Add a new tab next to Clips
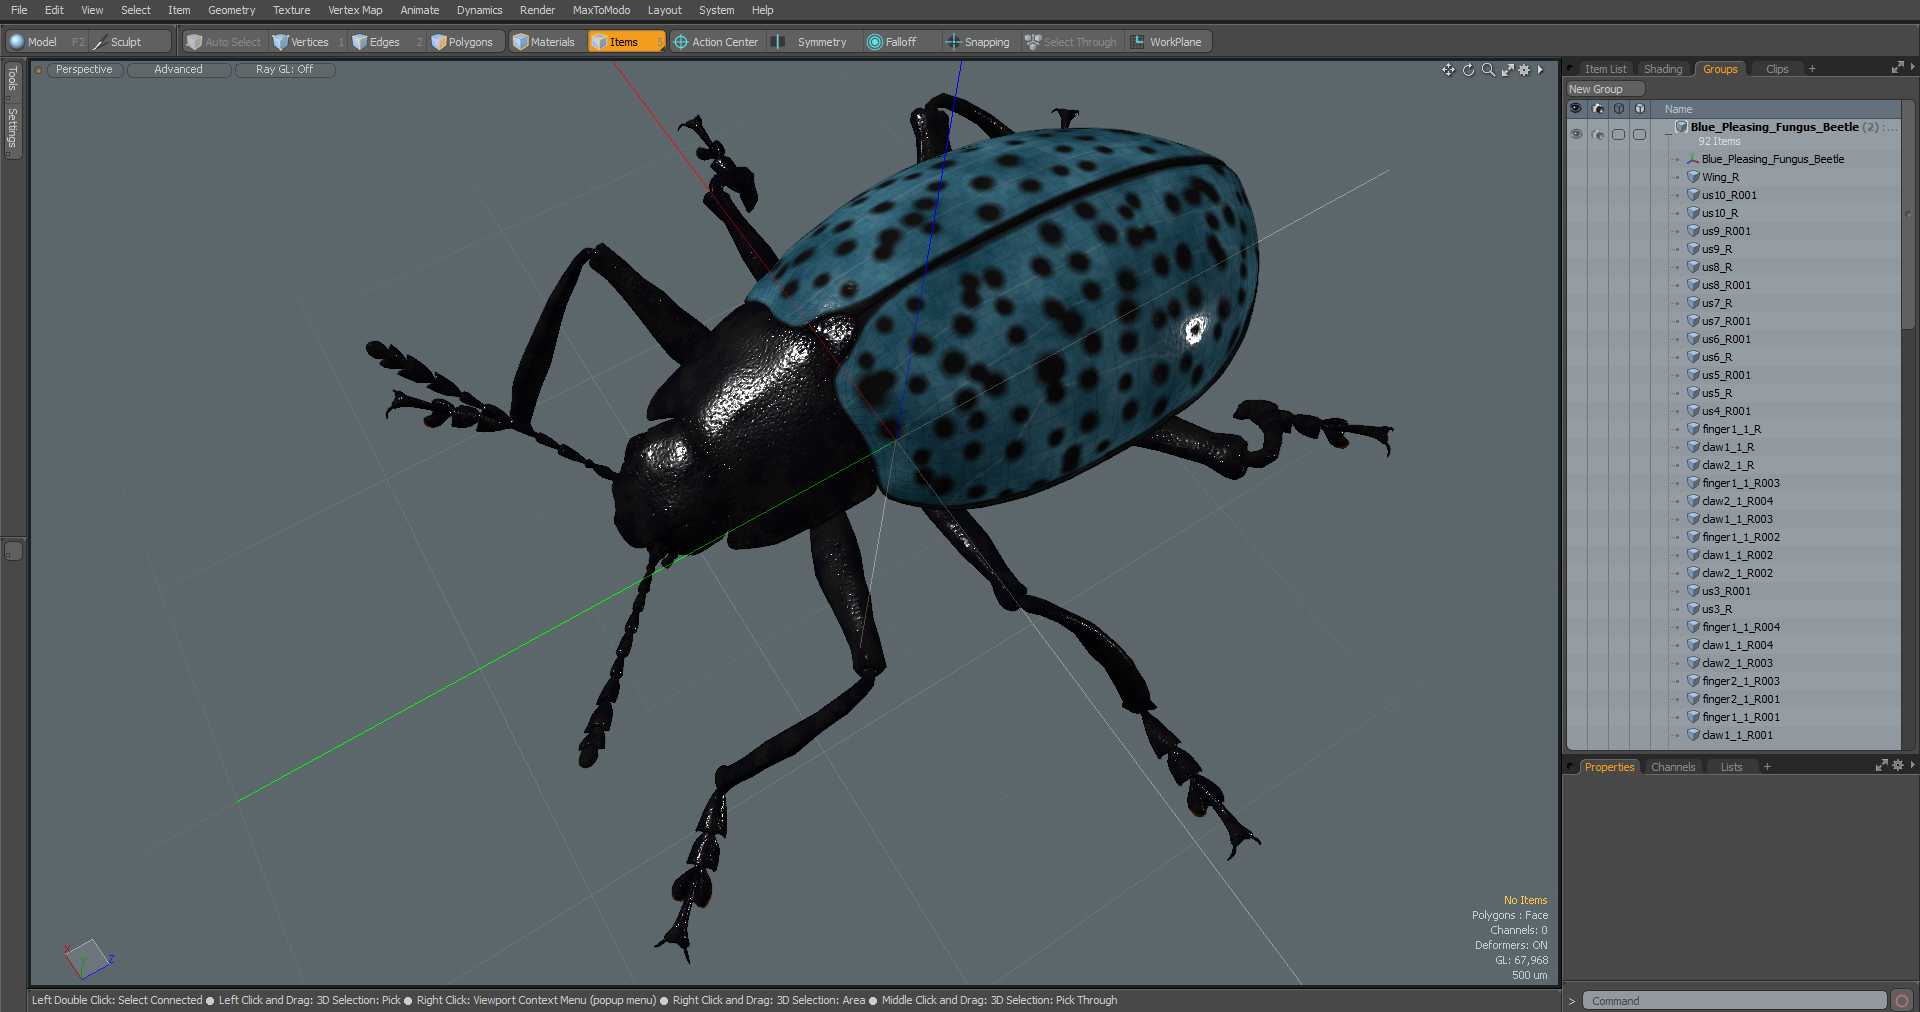The image size is (1920, 1012). 1812,69
